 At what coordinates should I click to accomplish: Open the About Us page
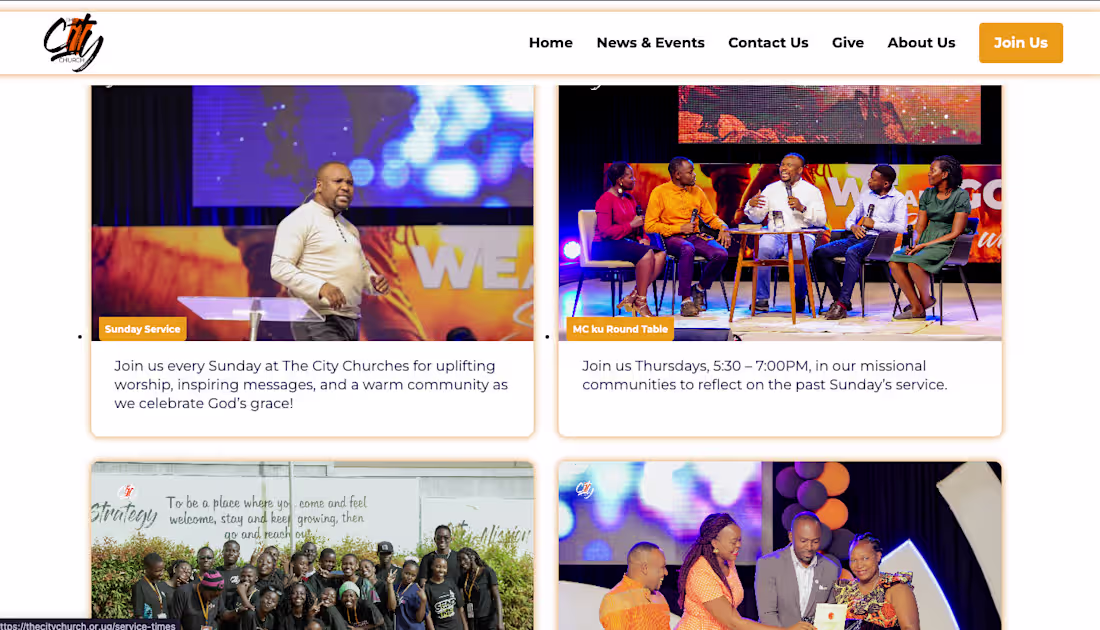coord(921,43)
